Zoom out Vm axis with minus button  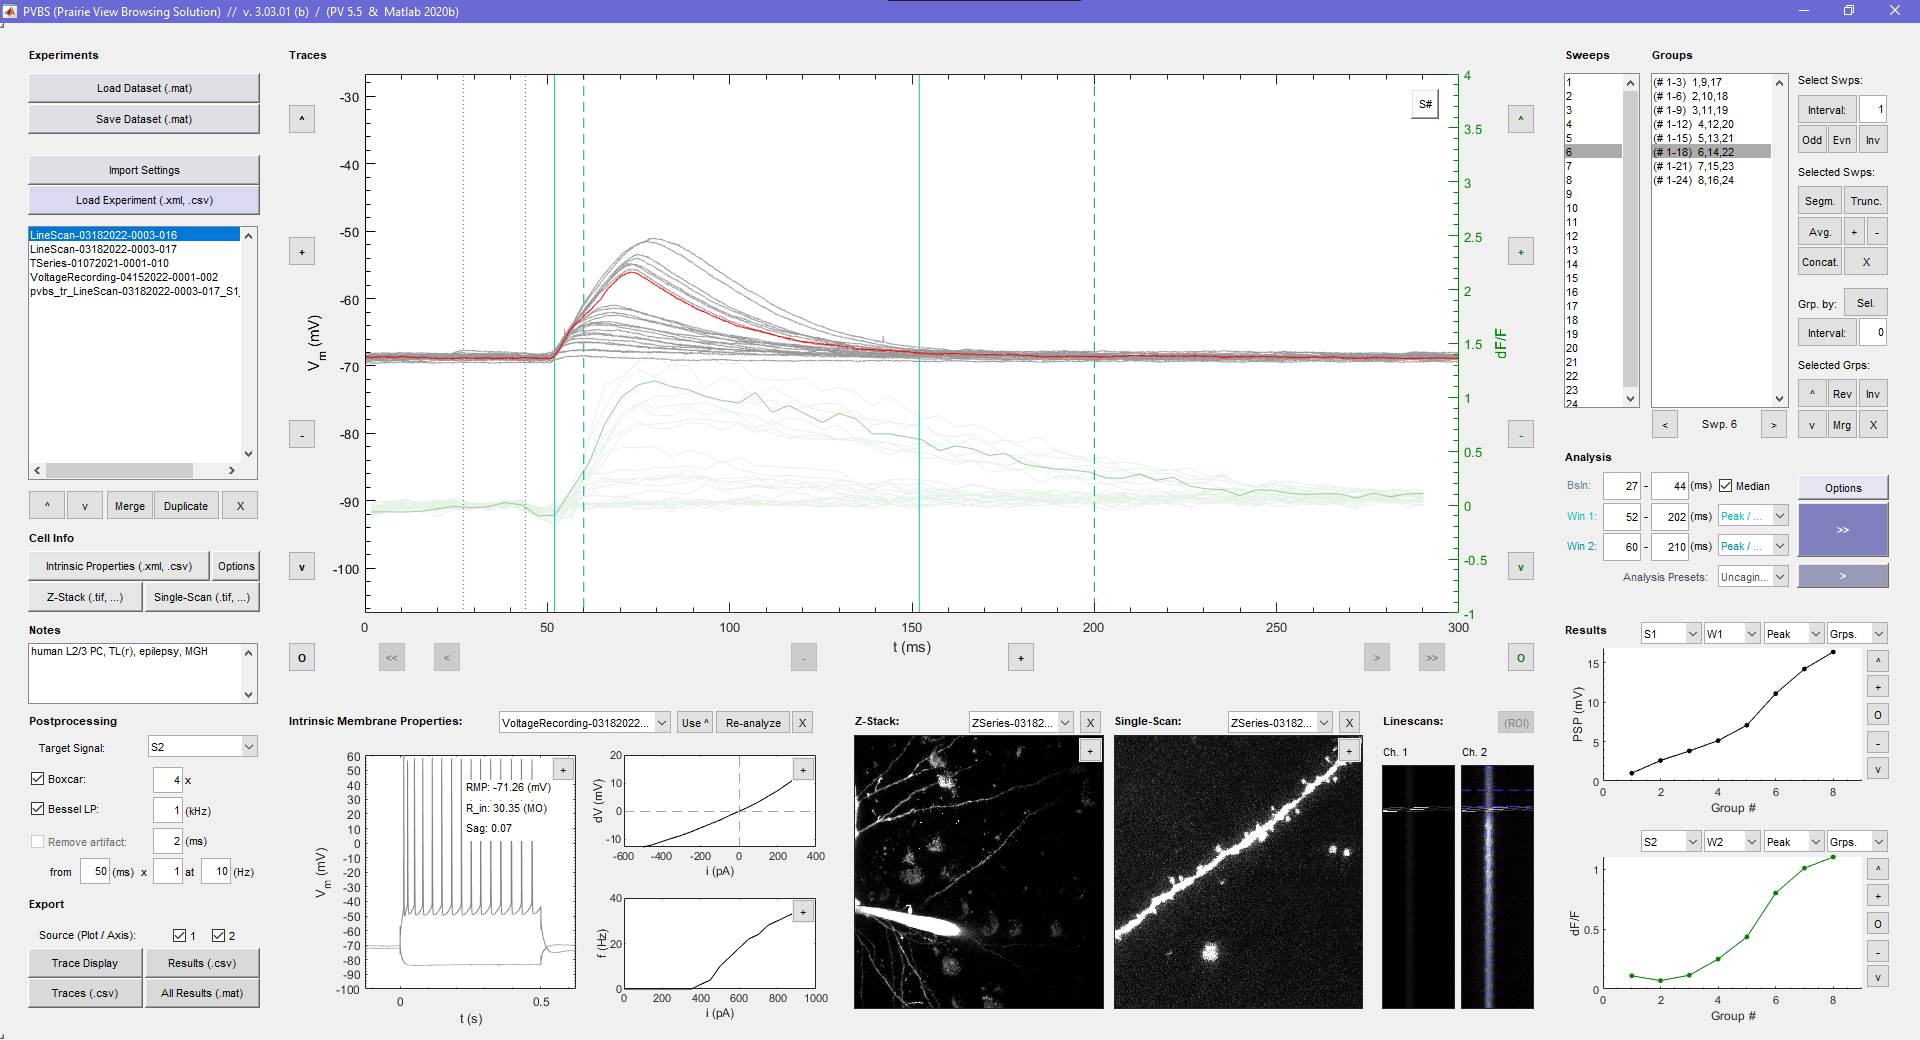[302, 435]
